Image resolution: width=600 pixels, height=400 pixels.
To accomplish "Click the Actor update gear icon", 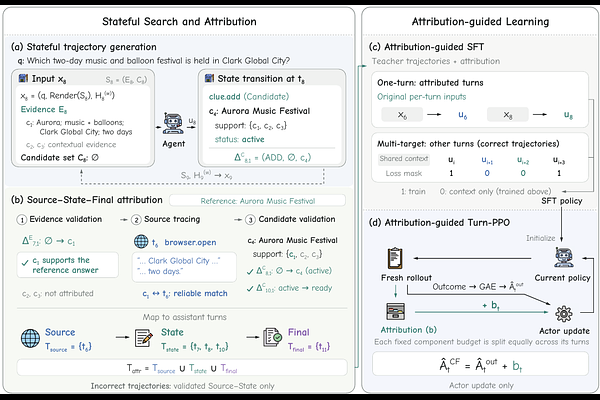I will (564, 314).
